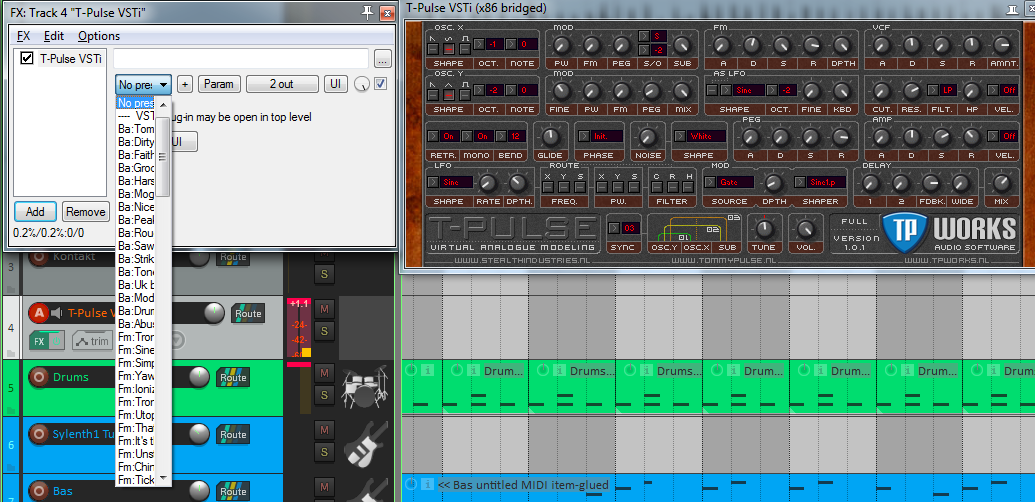Click the trim envelope button
The width and height of the screenshot is (1035, 502).
pyautogui.click(x=92, y=341)
